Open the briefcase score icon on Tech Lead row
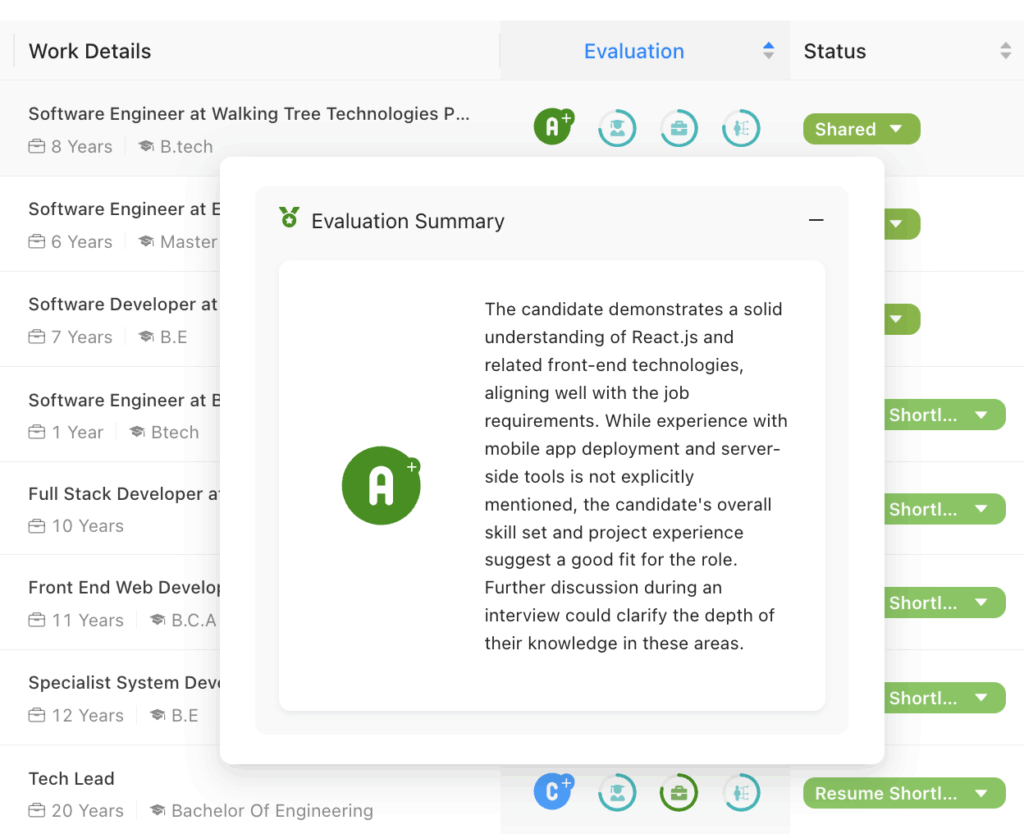Viewport: 1024px width, 834px height. [679, 792]
